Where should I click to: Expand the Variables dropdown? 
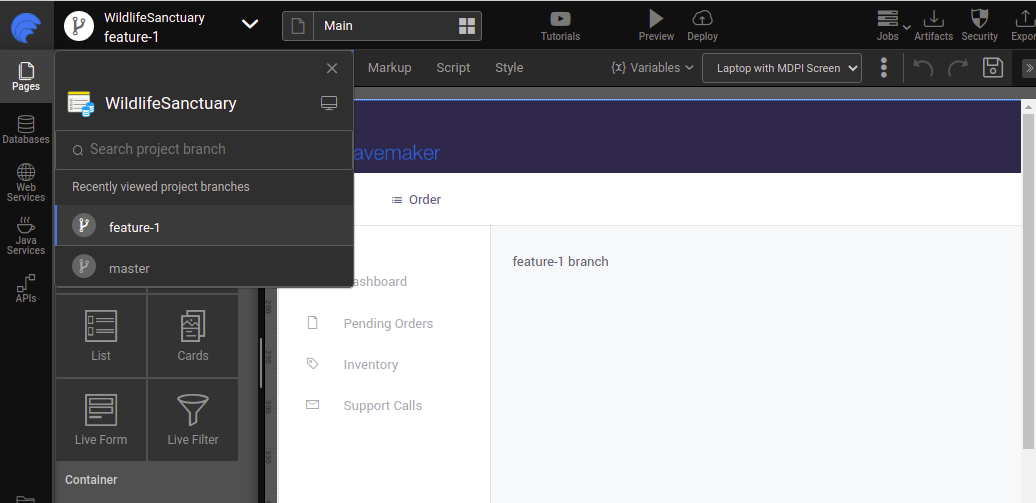tap(652, 68)
